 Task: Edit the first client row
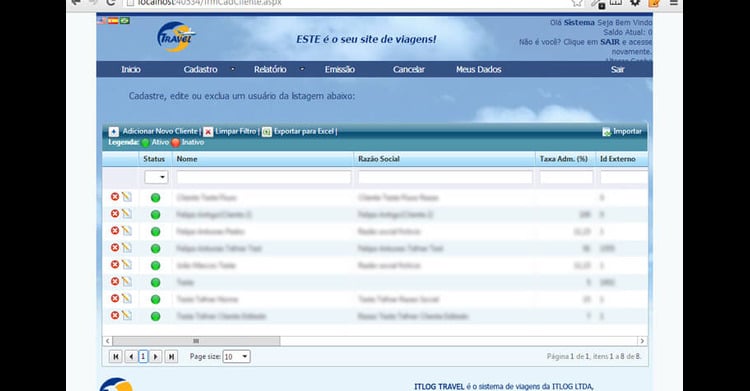click(126, 197)
